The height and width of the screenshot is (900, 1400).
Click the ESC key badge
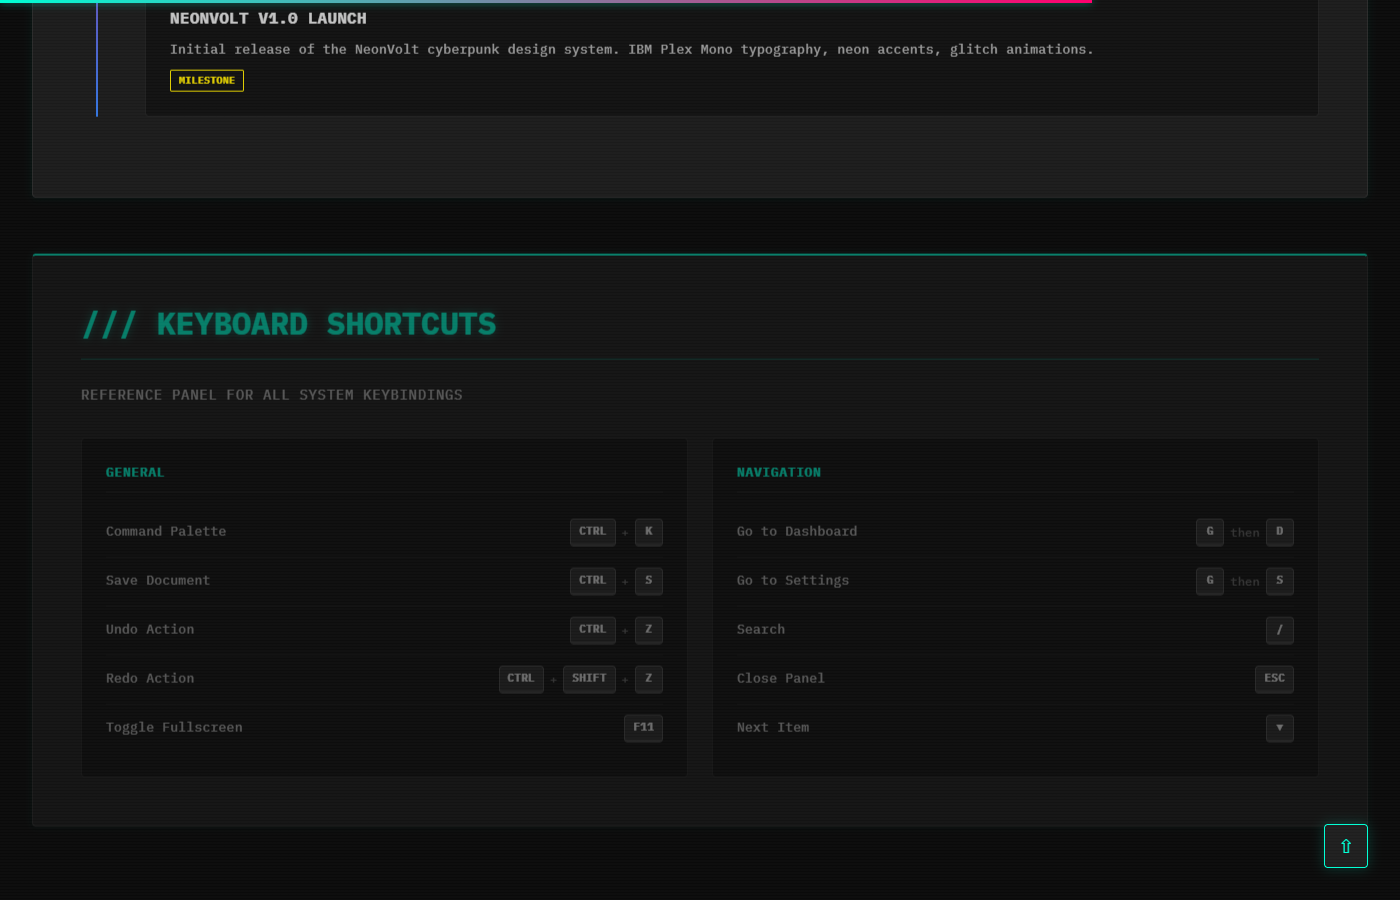[1274, 679]
